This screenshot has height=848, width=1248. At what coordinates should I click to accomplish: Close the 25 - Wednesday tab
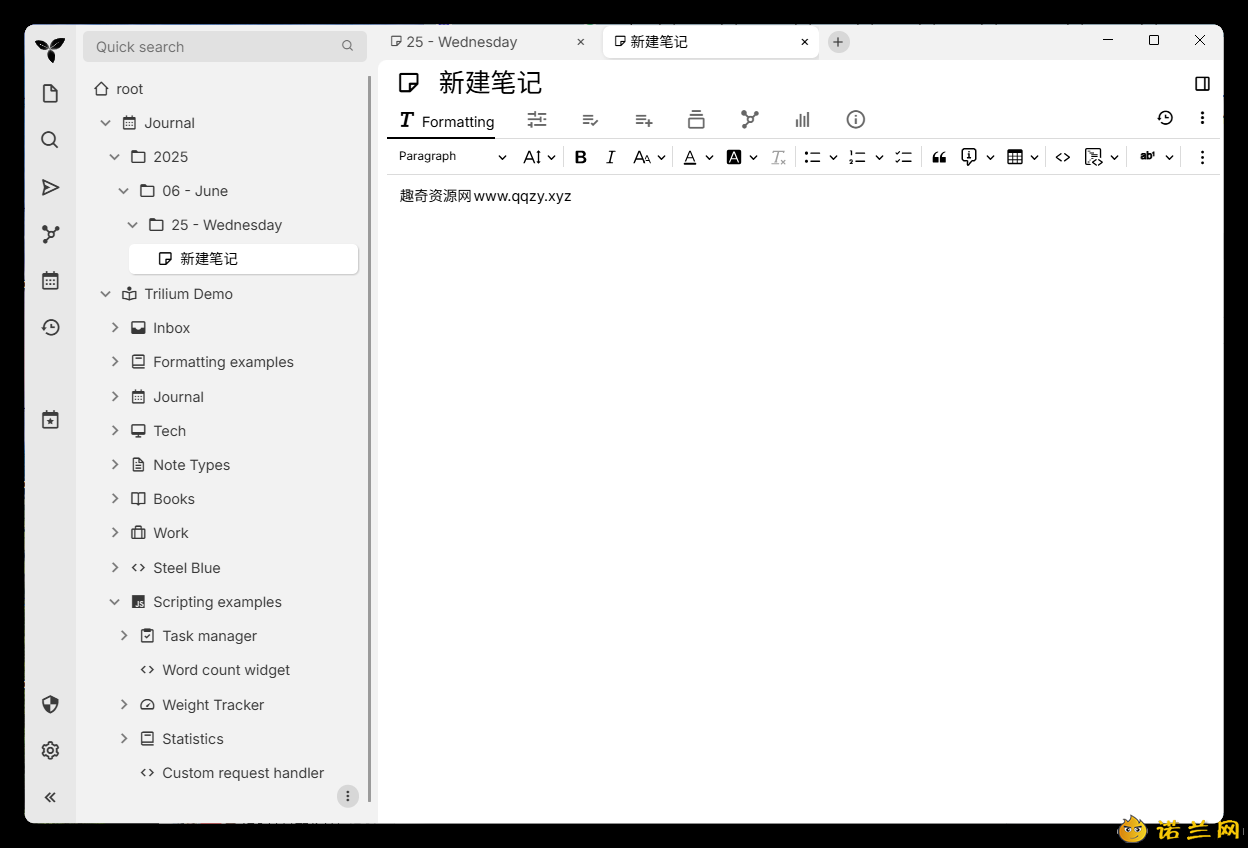pyautogui.click(x=581, y=42)
